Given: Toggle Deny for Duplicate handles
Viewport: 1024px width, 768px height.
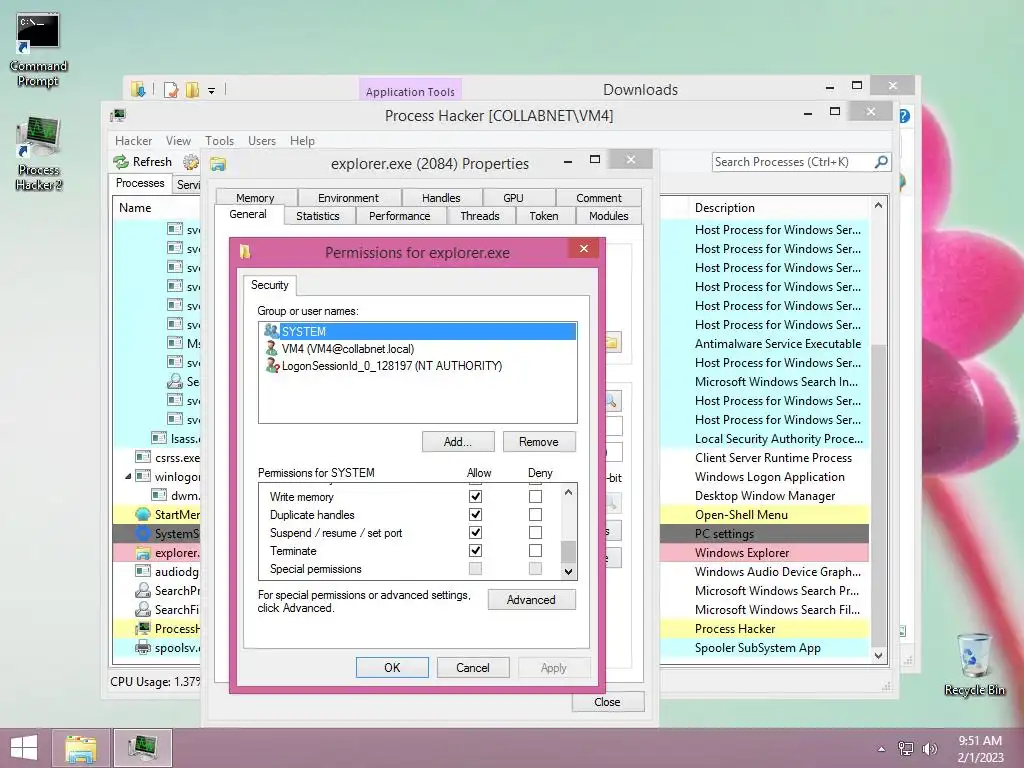Looking at the screenshot, I should point(535,515).
